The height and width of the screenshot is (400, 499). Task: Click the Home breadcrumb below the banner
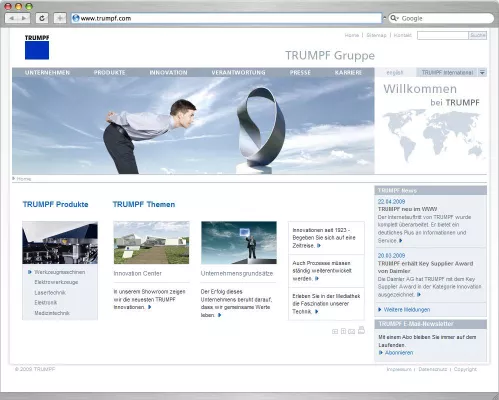(24, 179)
